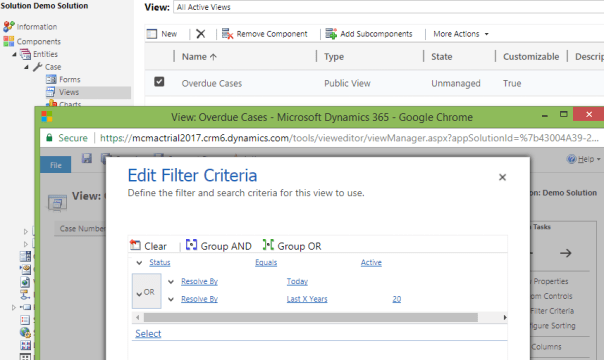
Task: Click the Equals operator link
Action: 266,263
